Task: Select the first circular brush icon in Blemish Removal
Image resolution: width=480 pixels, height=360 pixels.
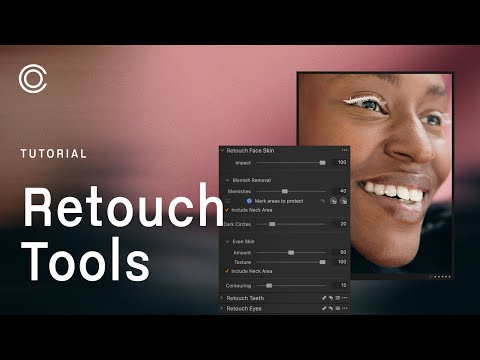Action: [x=333, y=201]
